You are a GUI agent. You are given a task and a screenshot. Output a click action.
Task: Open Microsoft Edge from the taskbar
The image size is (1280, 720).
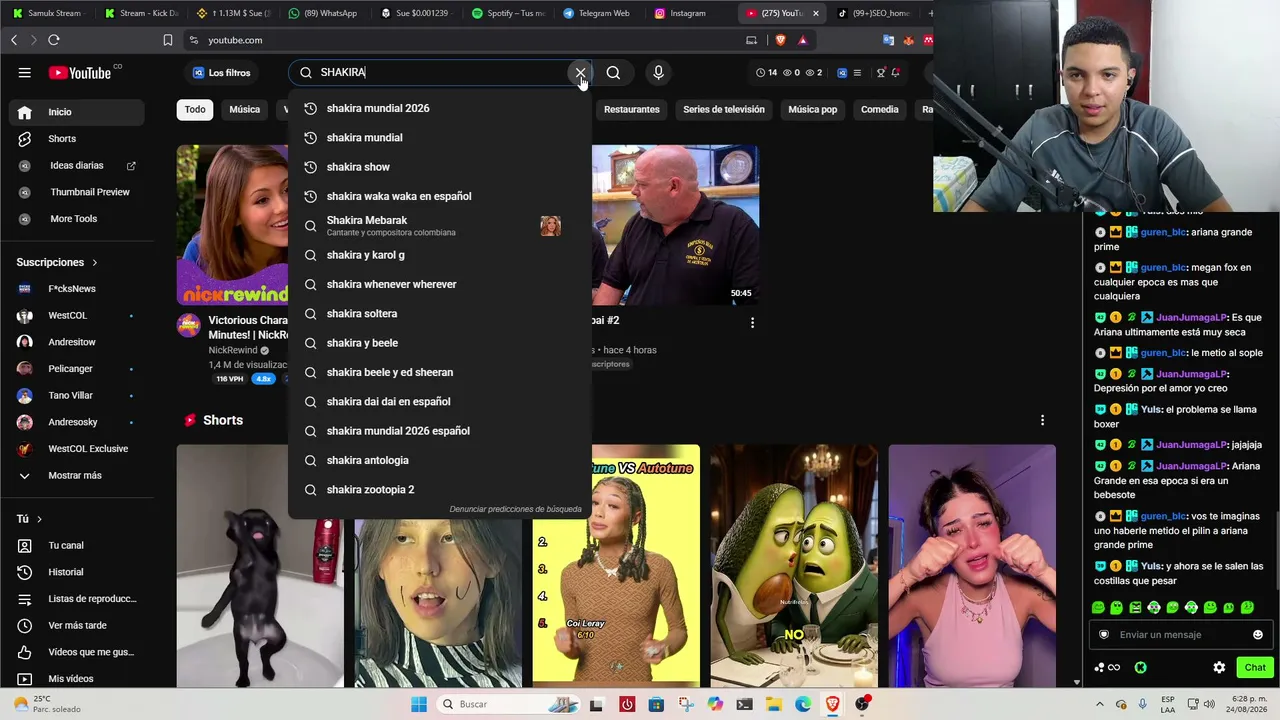[x=803, y=704]
